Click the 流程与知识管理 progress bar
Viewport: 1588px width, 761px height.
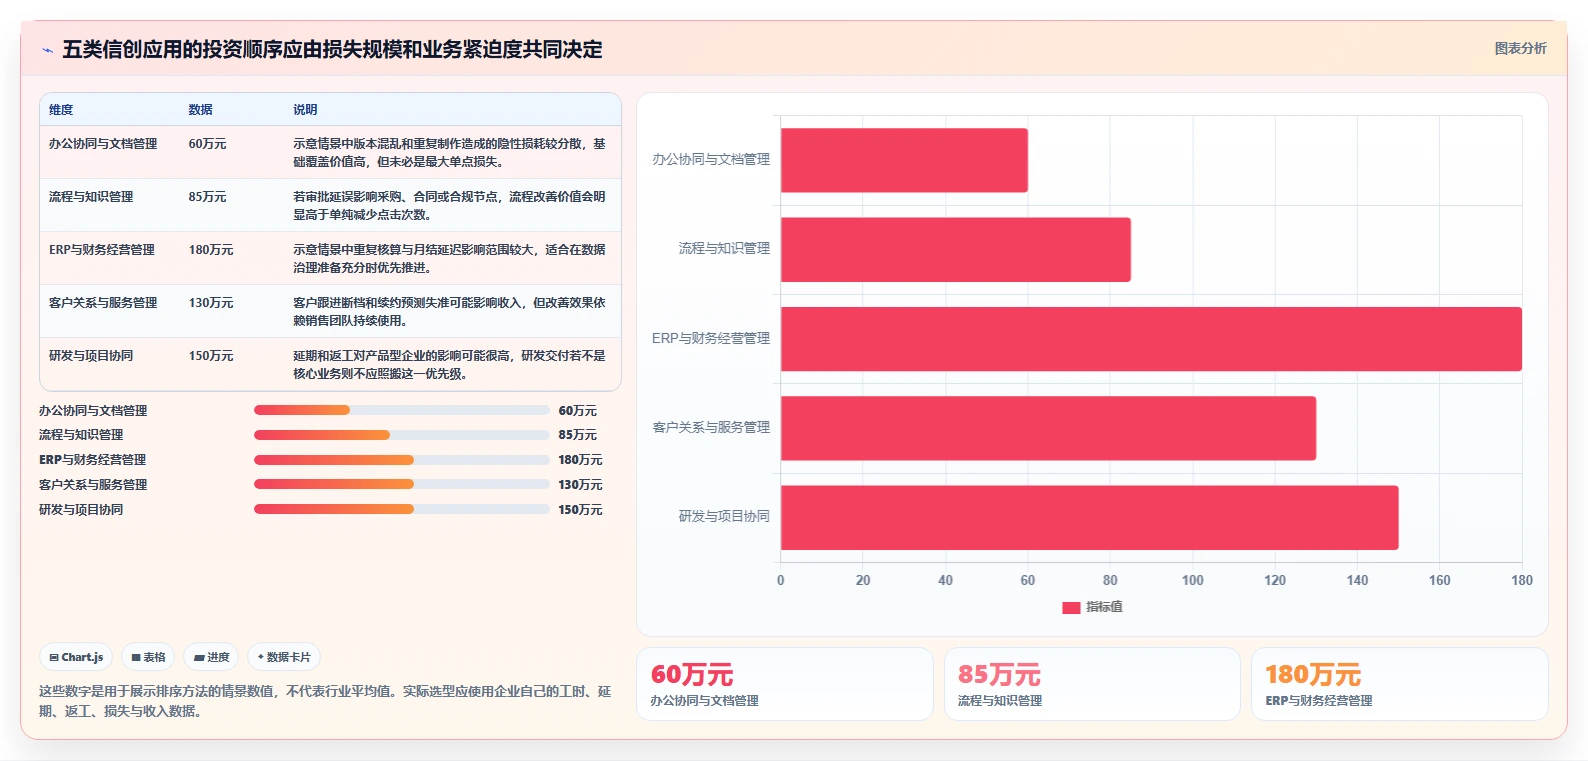[x=401, y=435]
